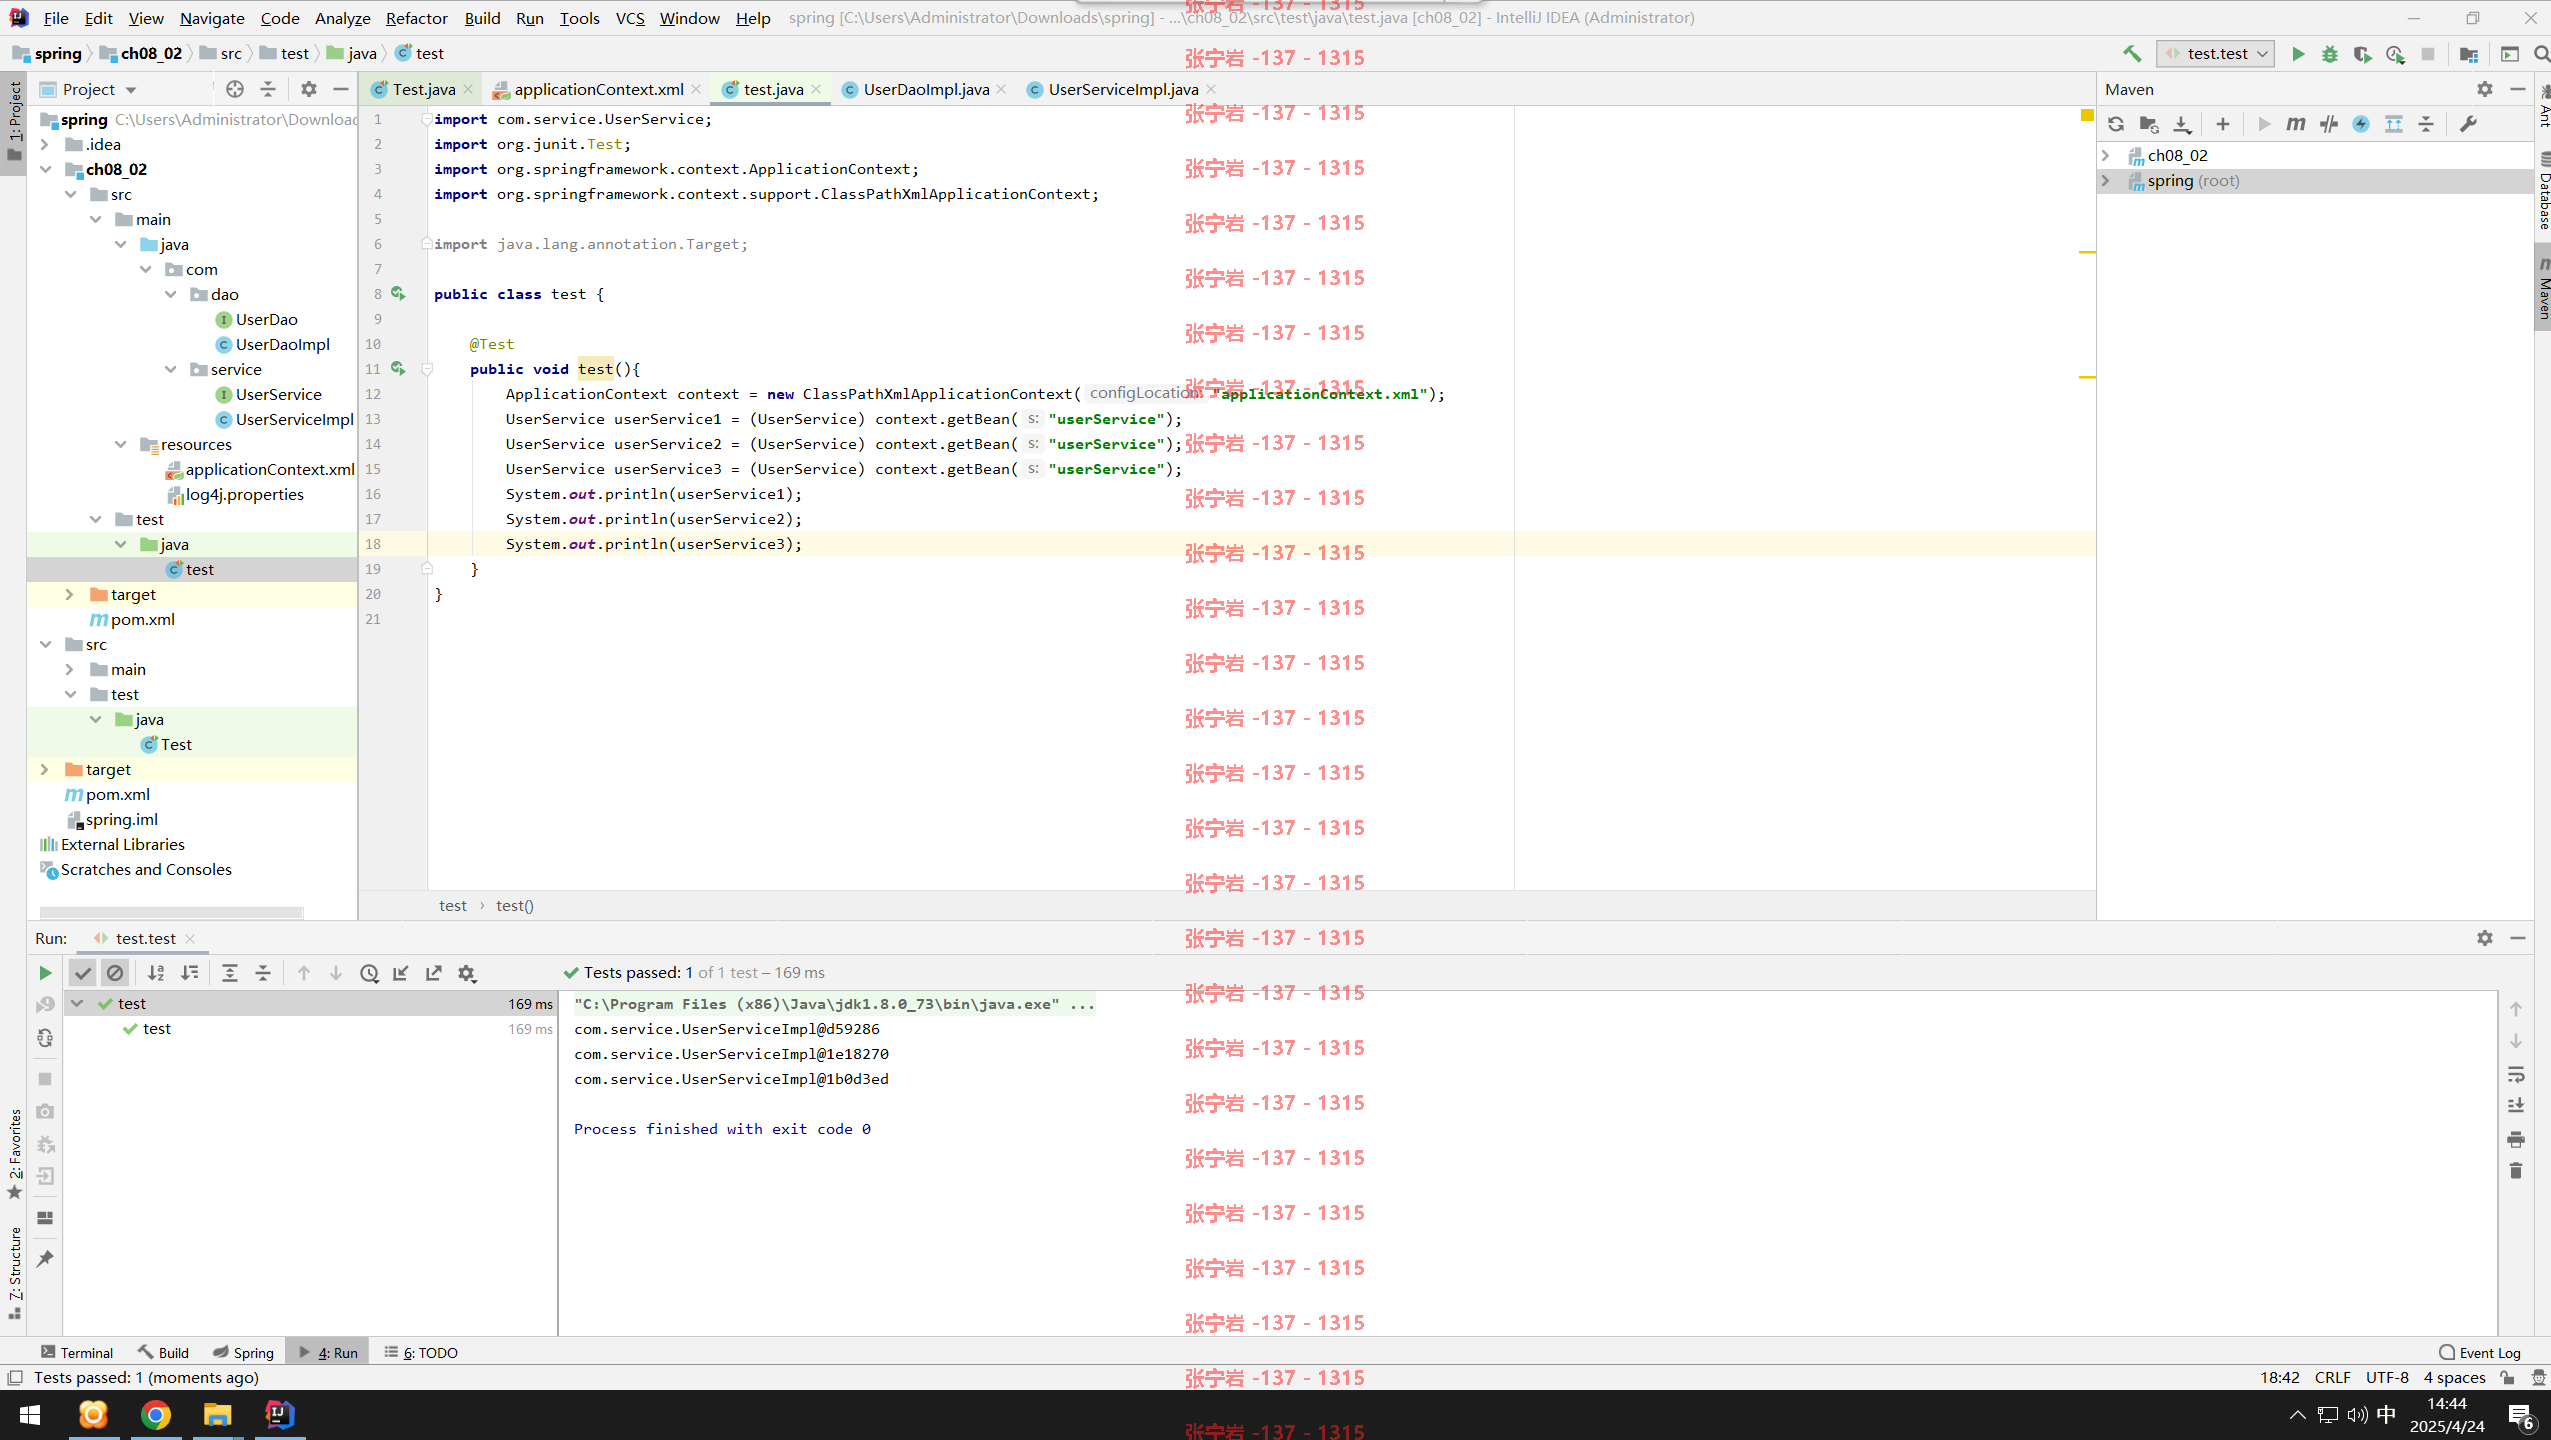Toggle Favorites tool window side tab

(14, 1154)
